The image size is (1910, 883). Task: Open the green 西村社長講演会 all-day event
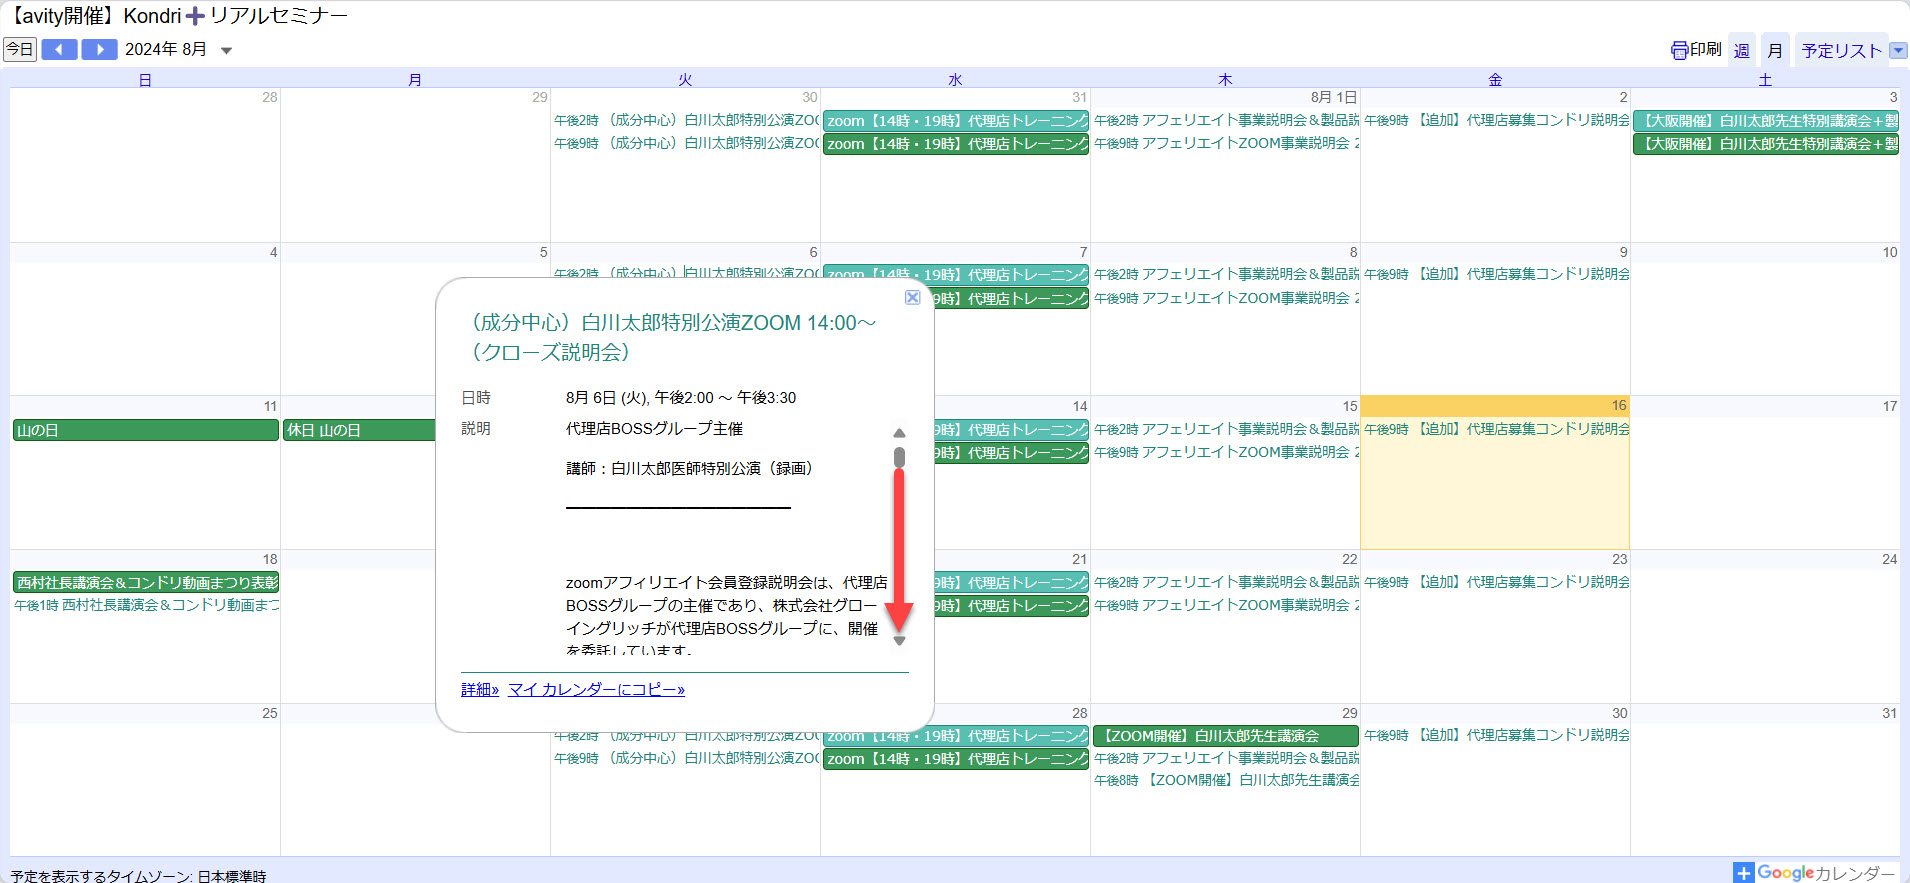[x=146, y=582]
